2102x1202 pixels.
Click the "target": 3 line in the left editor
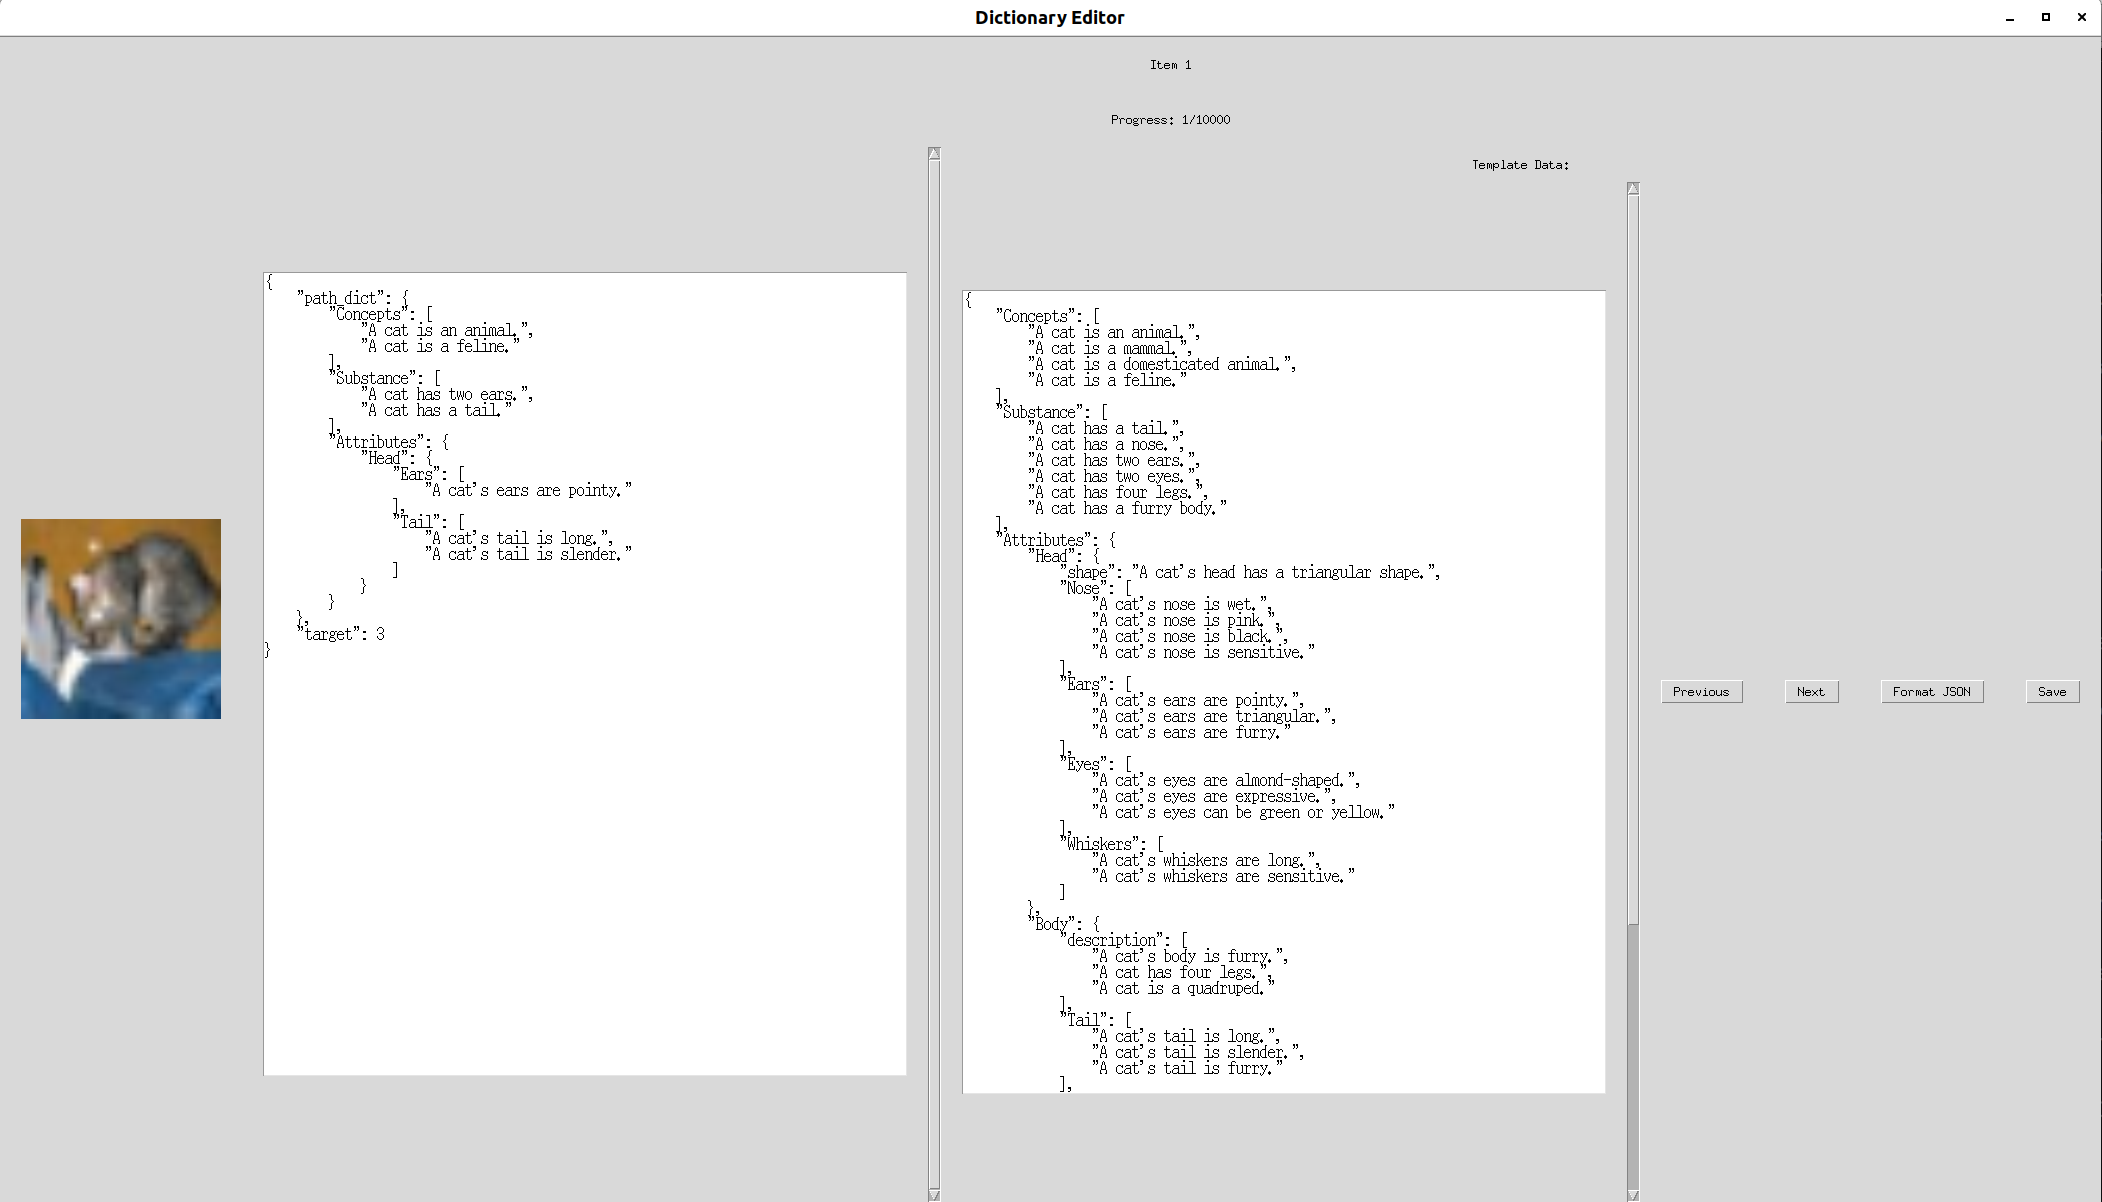point(344,634)
